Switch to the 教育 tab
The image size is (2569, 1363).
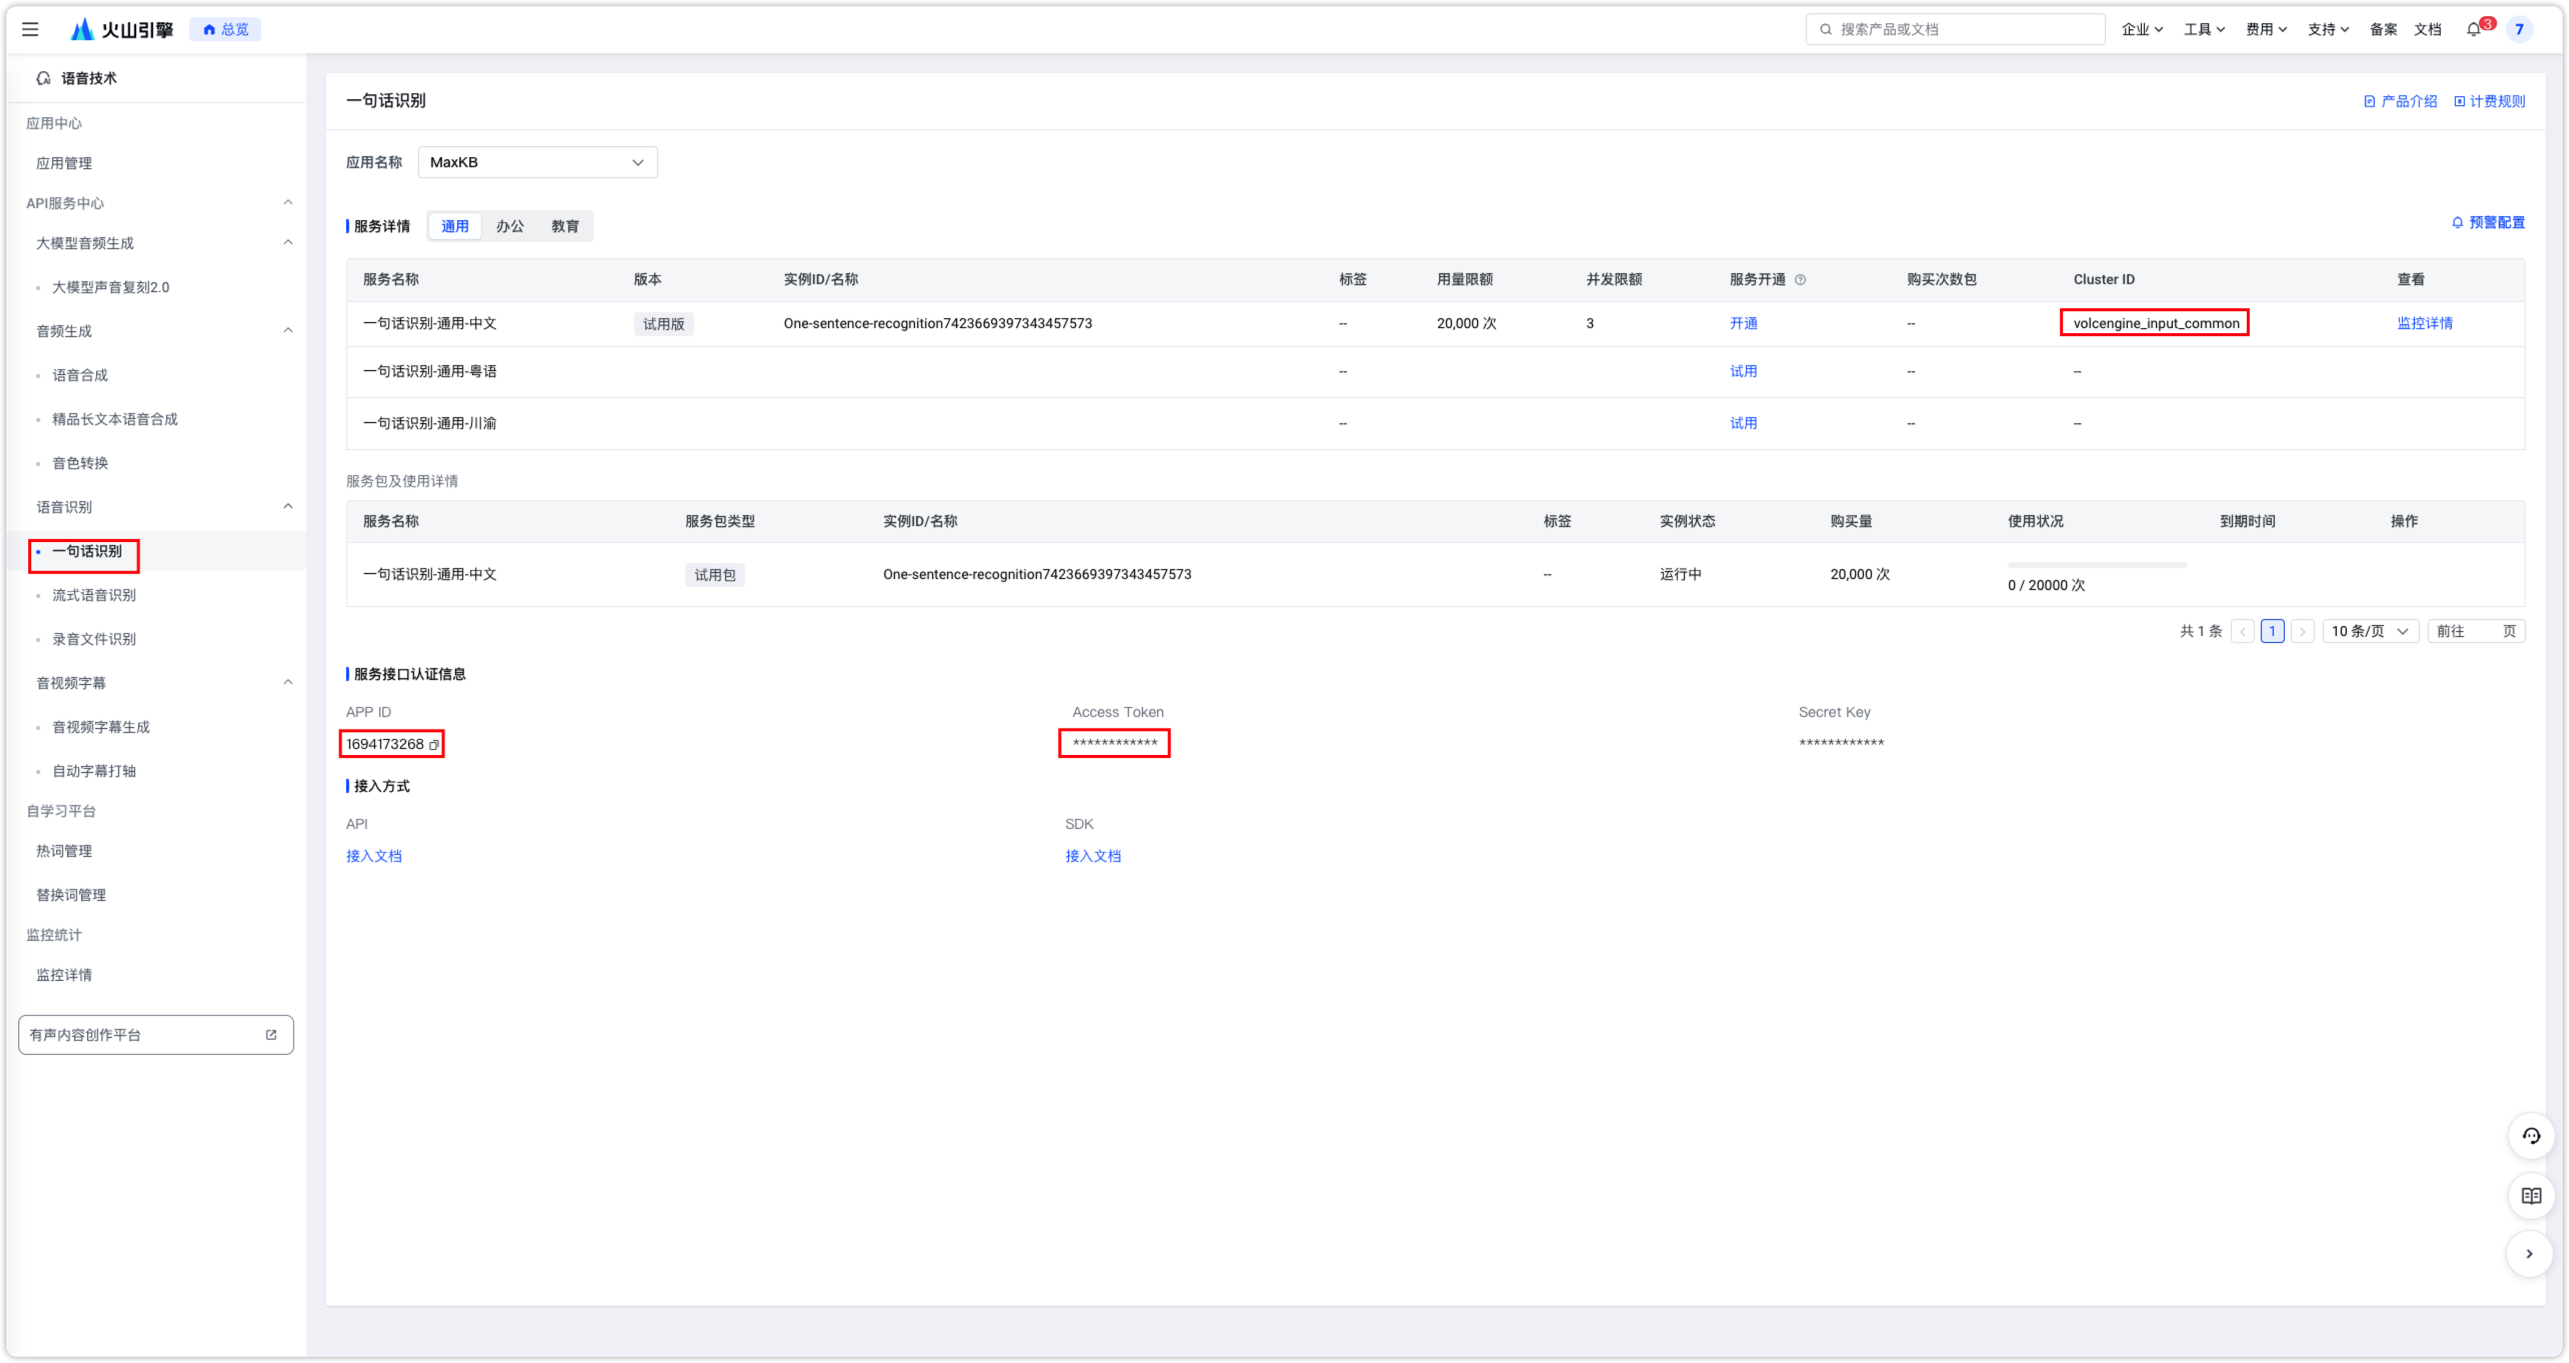(565, 226)
